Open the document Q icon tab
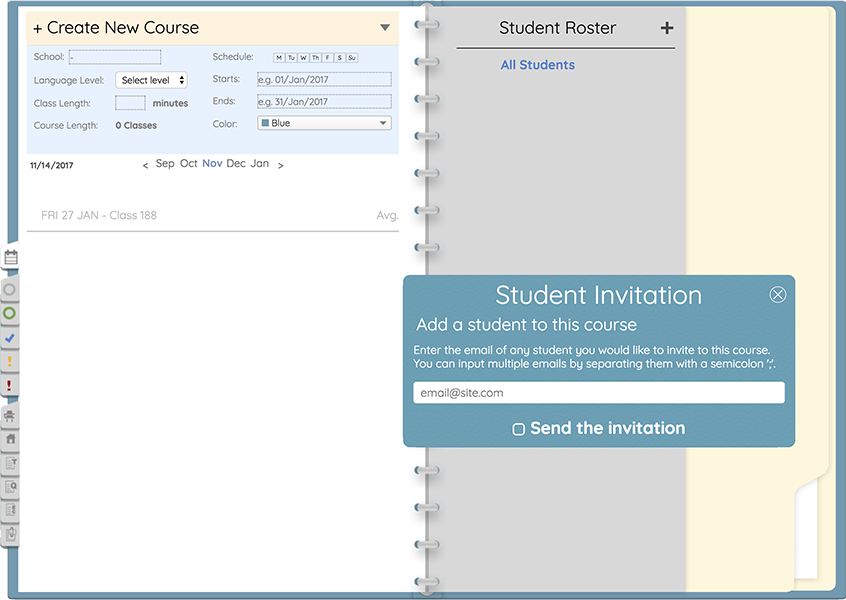The image size is (846, 600). coord(11,487)
